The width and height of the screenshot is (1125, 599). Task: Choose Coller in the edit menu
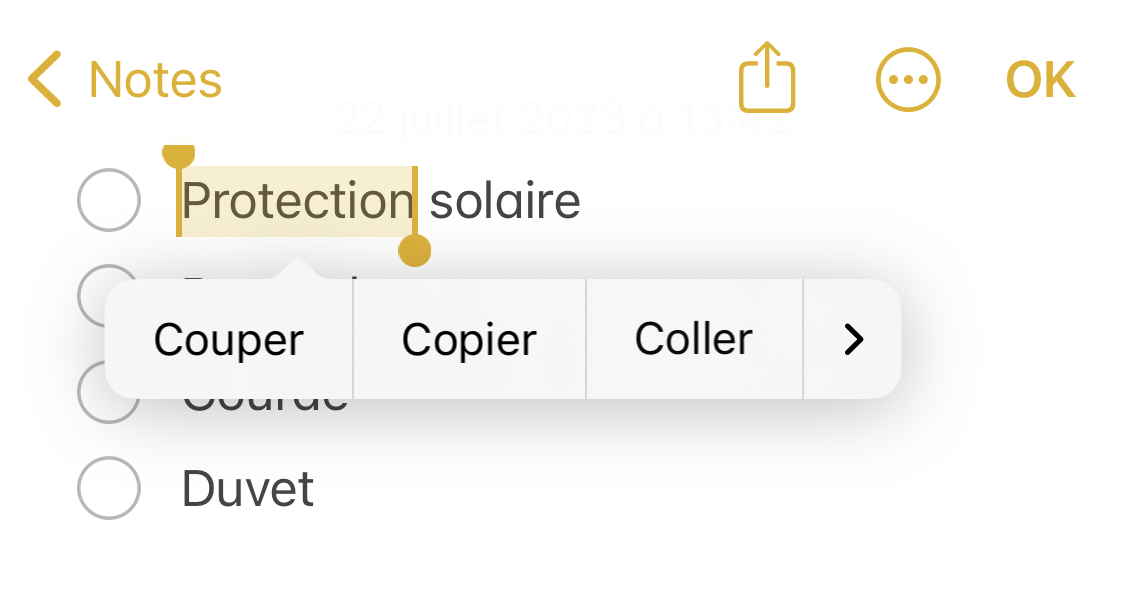click(693, 340)
